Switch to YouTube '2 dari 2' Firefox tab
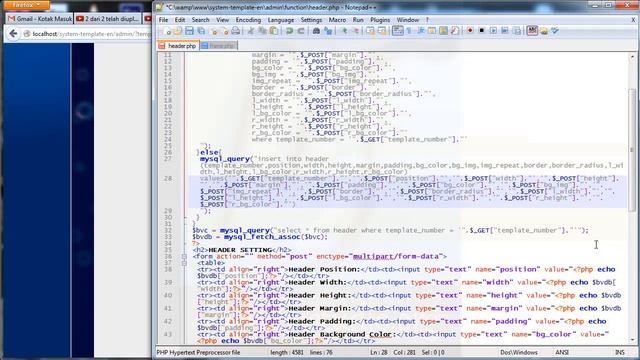 pyautogui.click(x=108, y=19)
